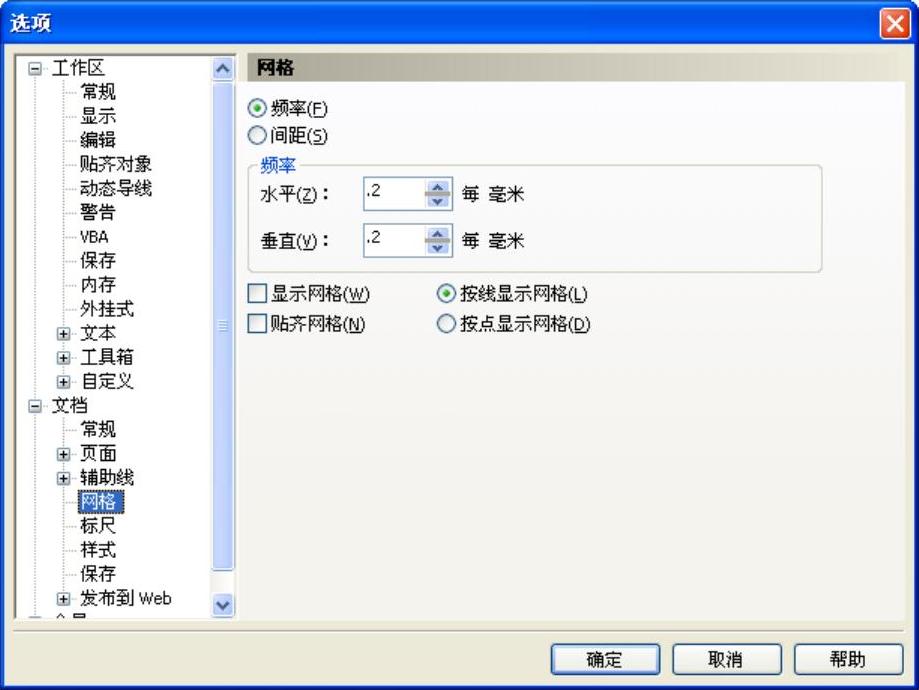Select 保存 under 文档
Screen dimensions: 919x690
(x=98, y=574)
